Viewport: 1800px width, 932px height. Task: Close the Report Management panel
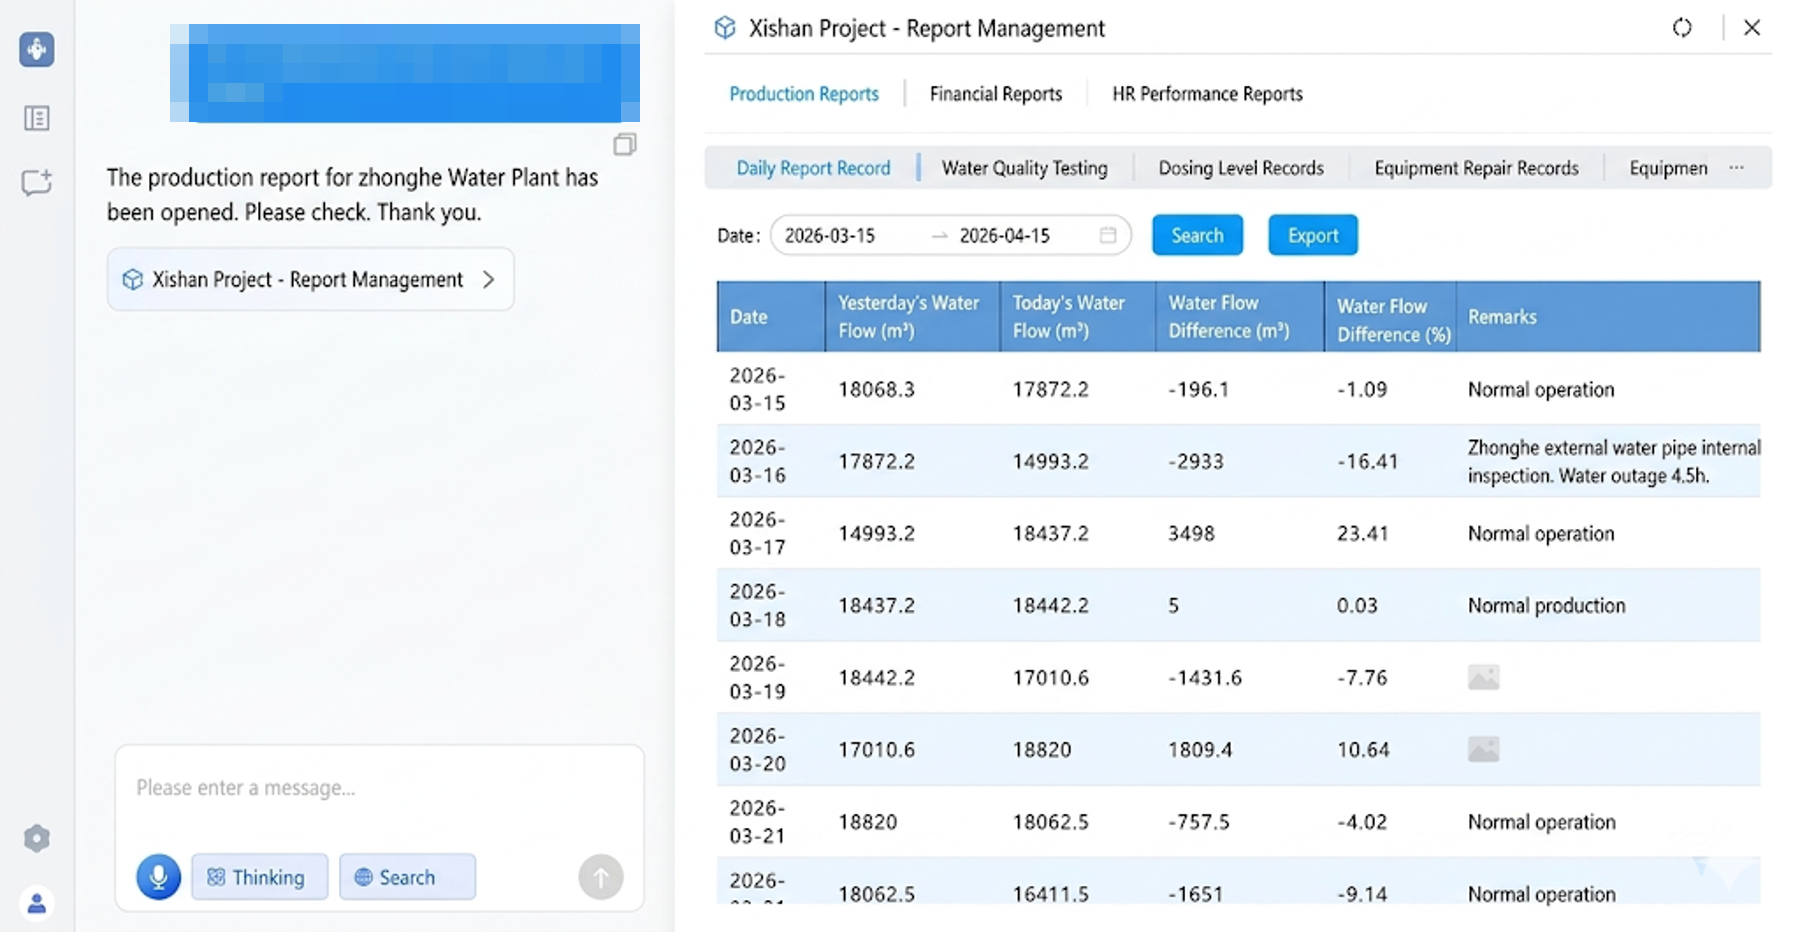(1752, 28)
